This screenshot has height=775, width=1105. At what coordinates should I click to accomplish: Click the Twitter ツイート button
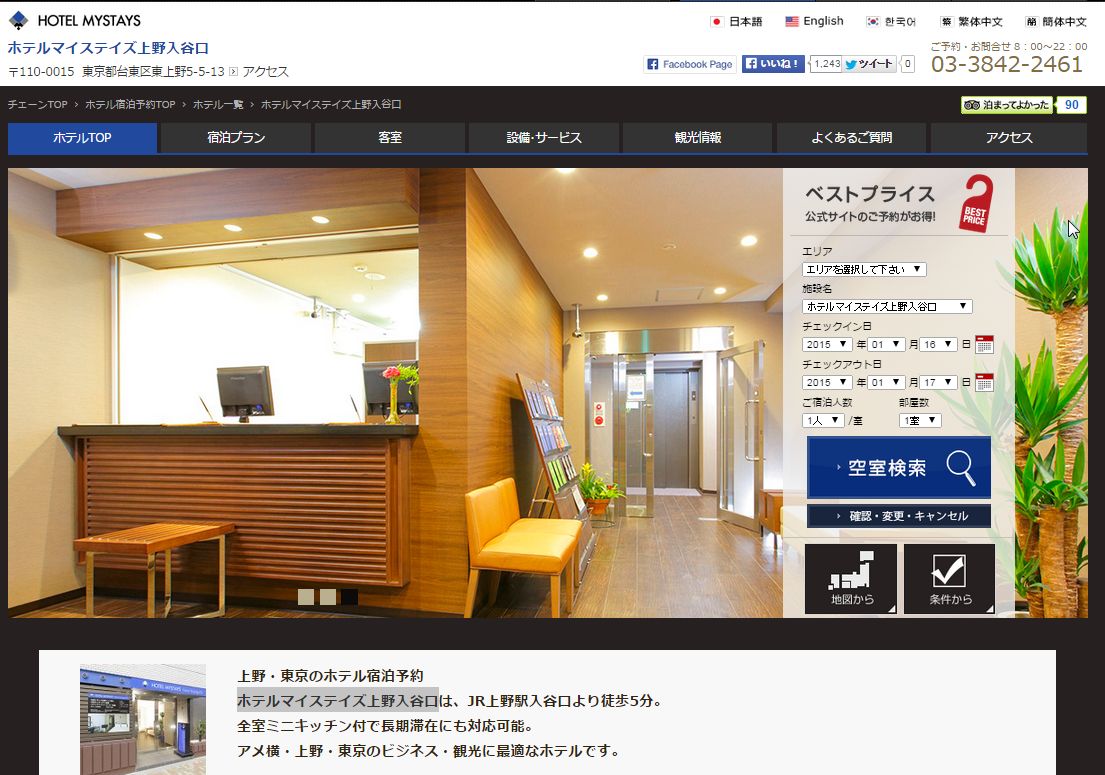click(869, 64)
